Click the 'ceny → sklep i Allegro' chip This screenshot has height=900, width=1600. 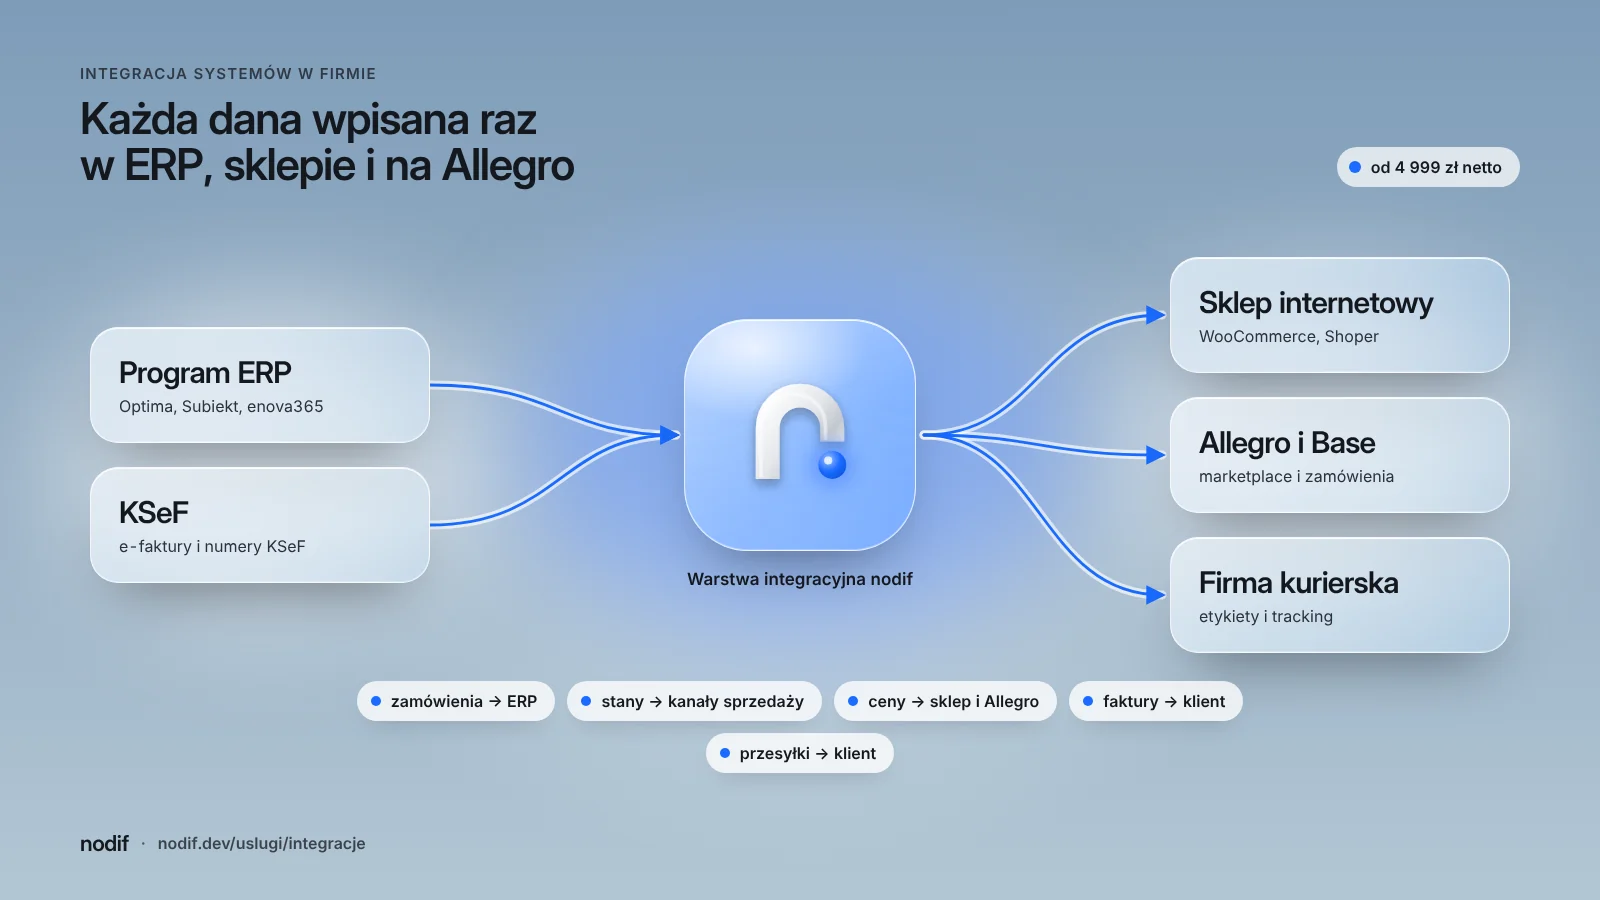point(945,701)
